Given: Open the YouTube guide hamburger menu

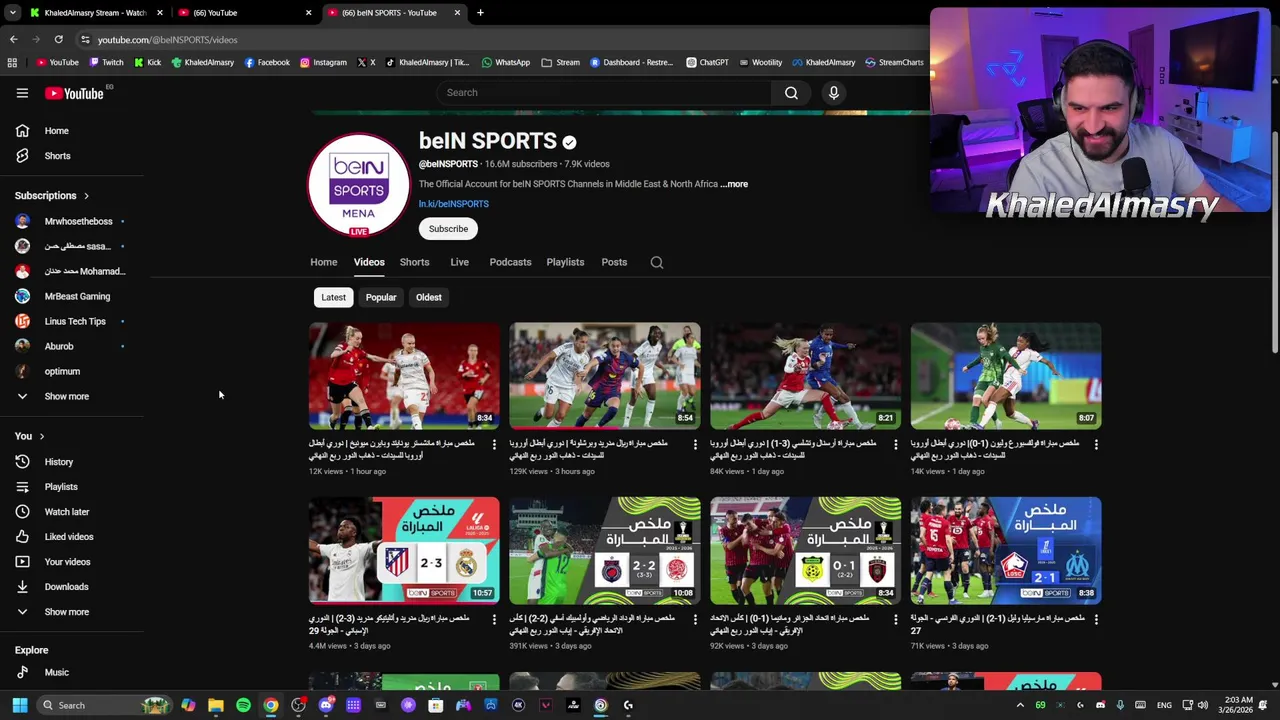Looking at the screenshot, I should pos(22,93).
